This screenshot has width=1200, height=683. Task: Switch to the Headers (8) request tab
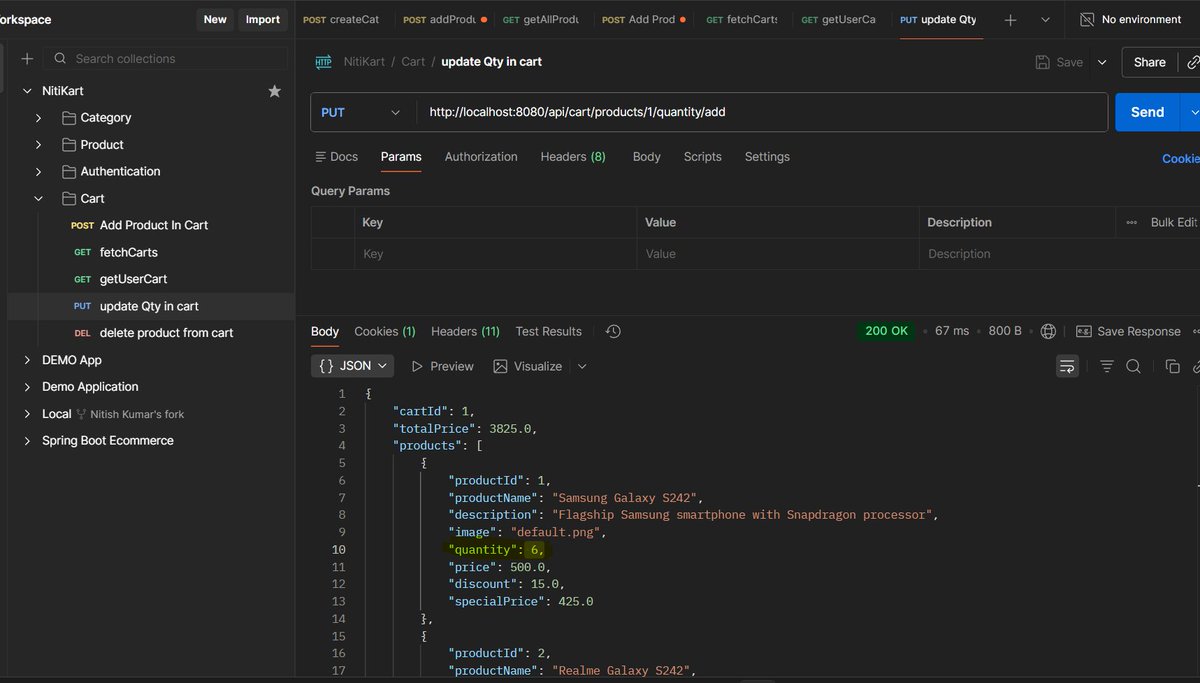[x=573, y=157]
